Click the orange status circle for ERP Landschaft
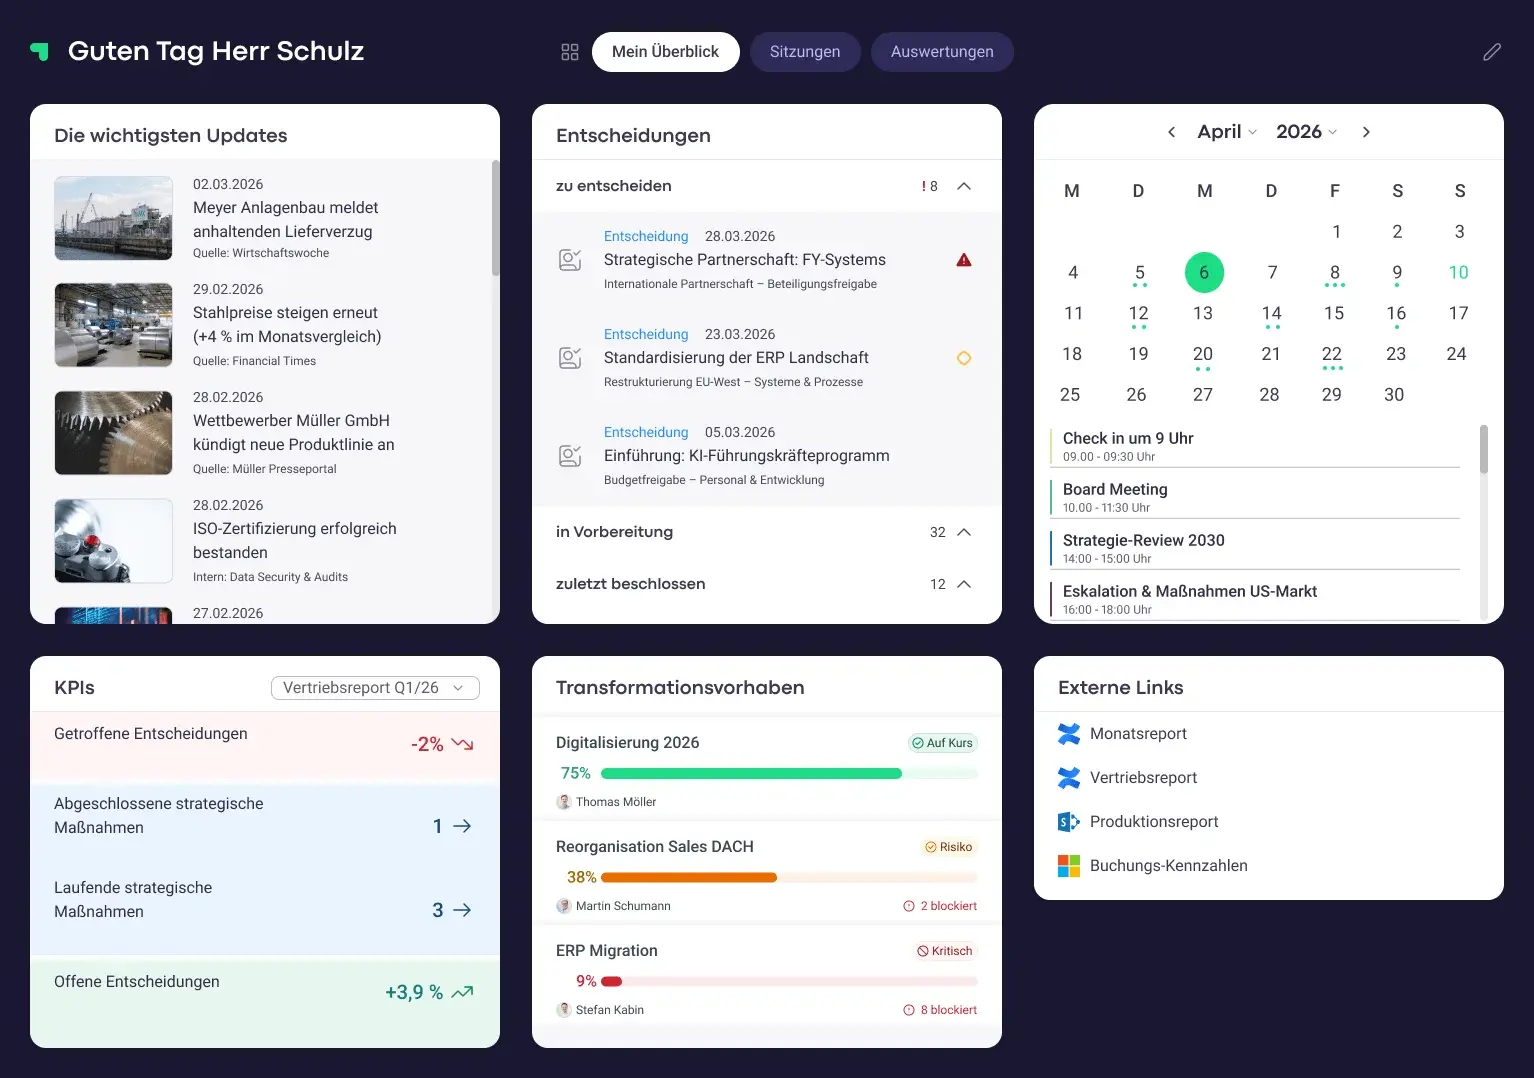This screenshot has height=1078, width=1534. 964,358
